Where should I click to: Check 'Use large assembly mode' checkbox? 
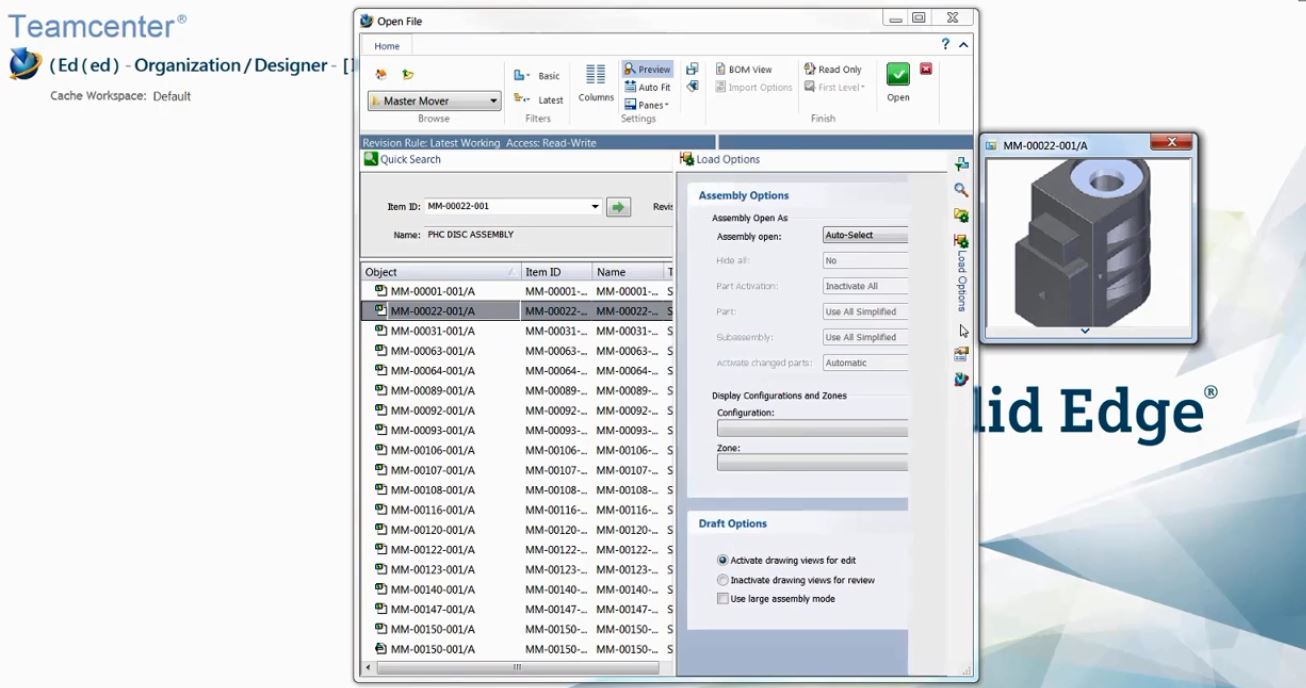[x=723, y=599]
